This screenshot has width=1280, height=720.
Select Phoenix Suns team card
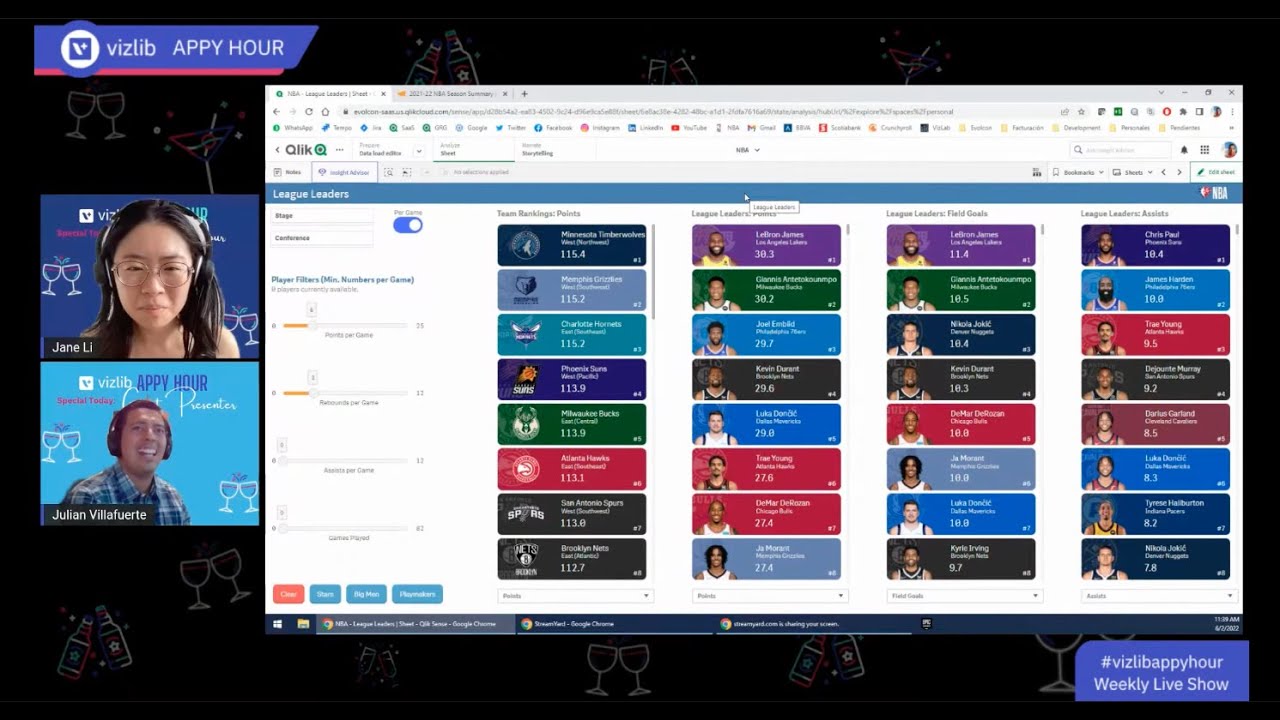point(571,379)
